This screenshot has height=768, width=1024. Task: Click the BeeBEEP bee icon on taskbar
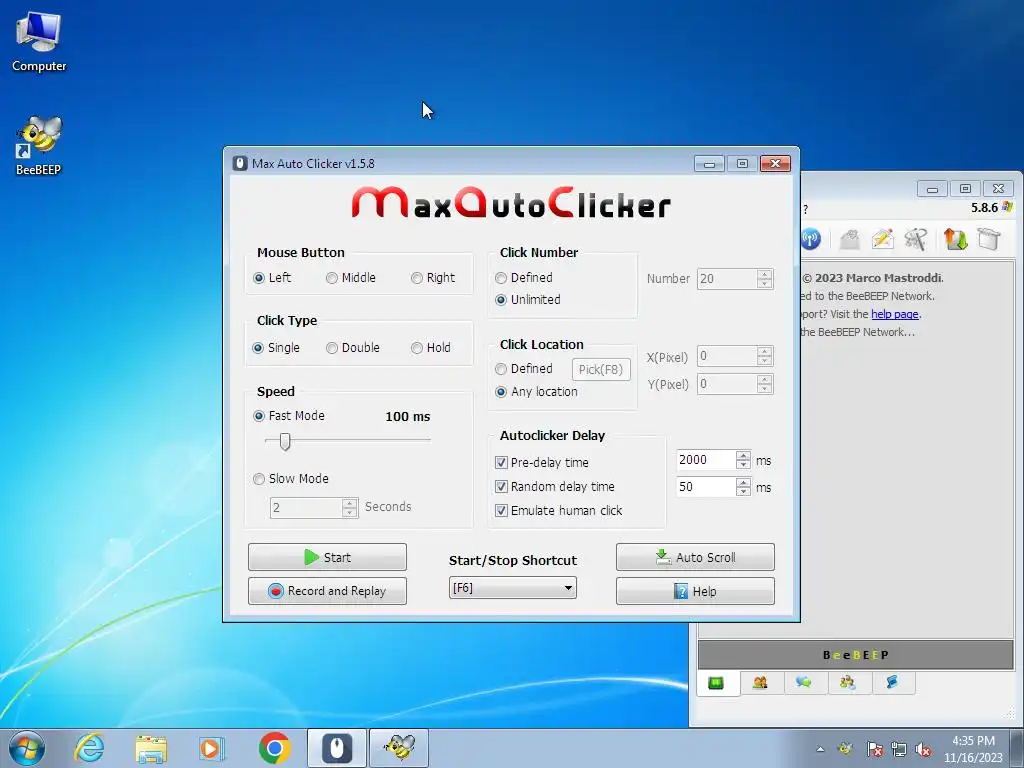(400, 748)
